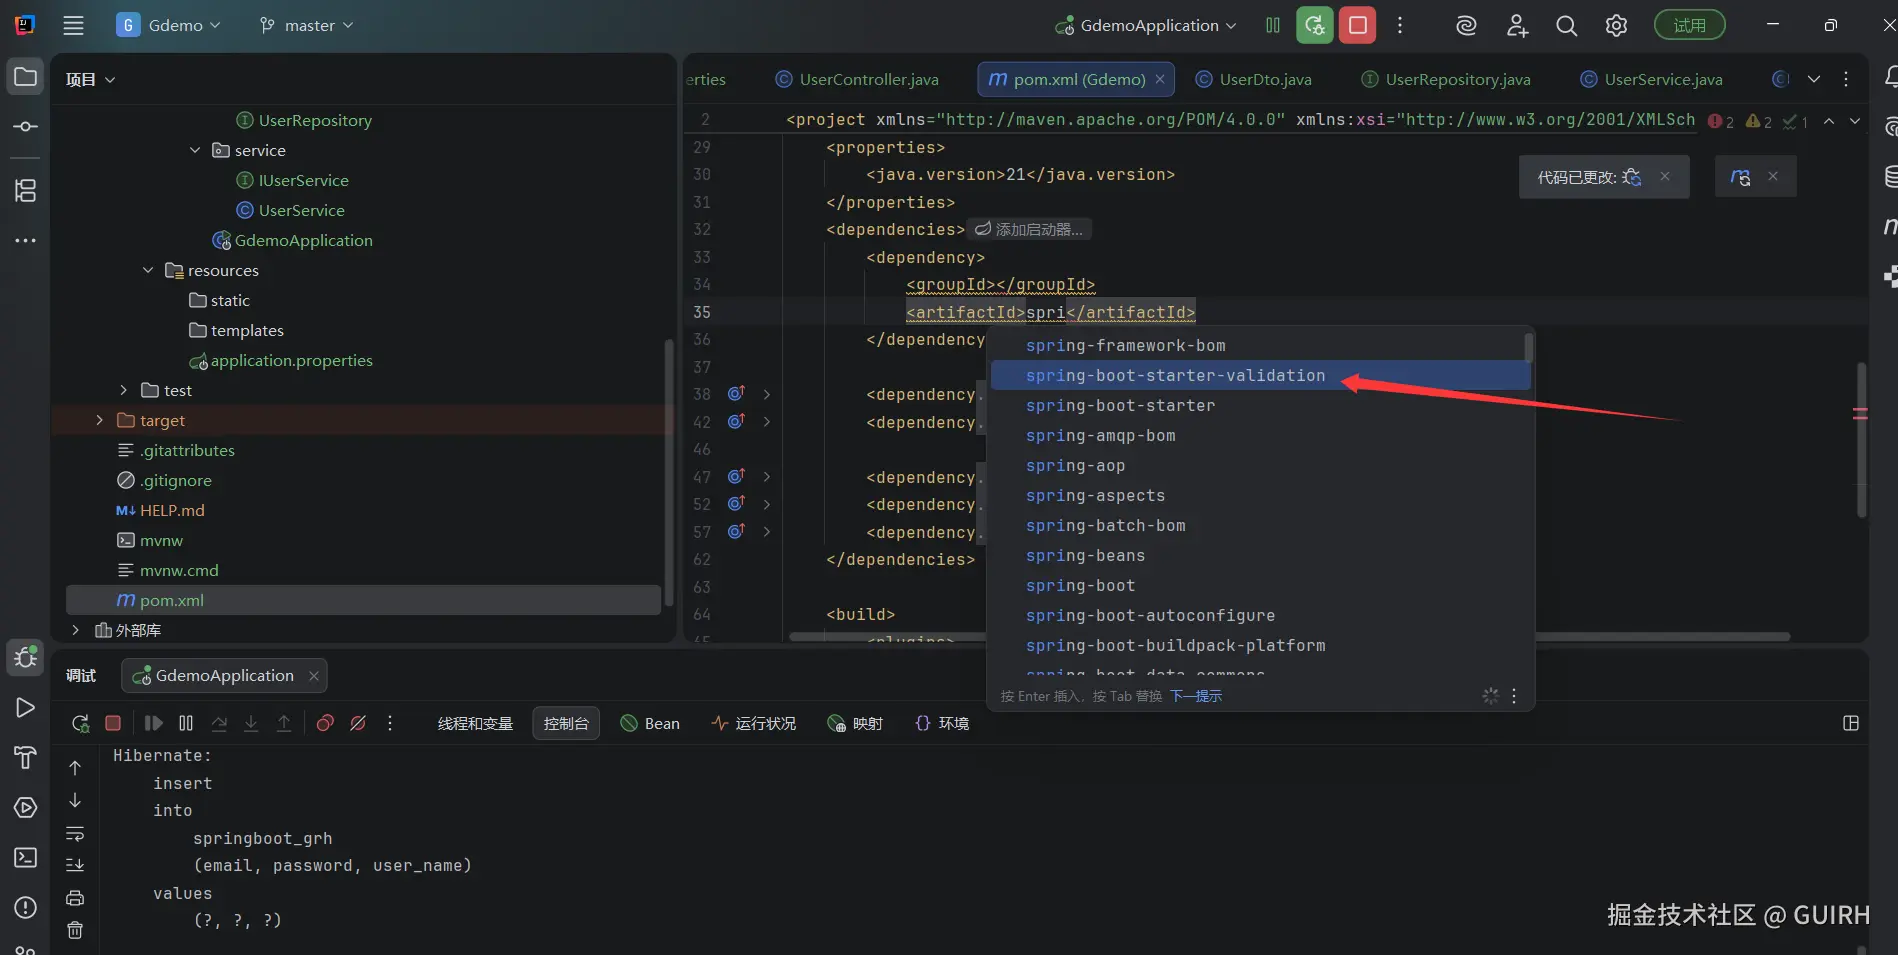The width and height of the screenshot is (1898, 955).
Task: Open the Build hammer tool window
Action: tap(26, 757)
